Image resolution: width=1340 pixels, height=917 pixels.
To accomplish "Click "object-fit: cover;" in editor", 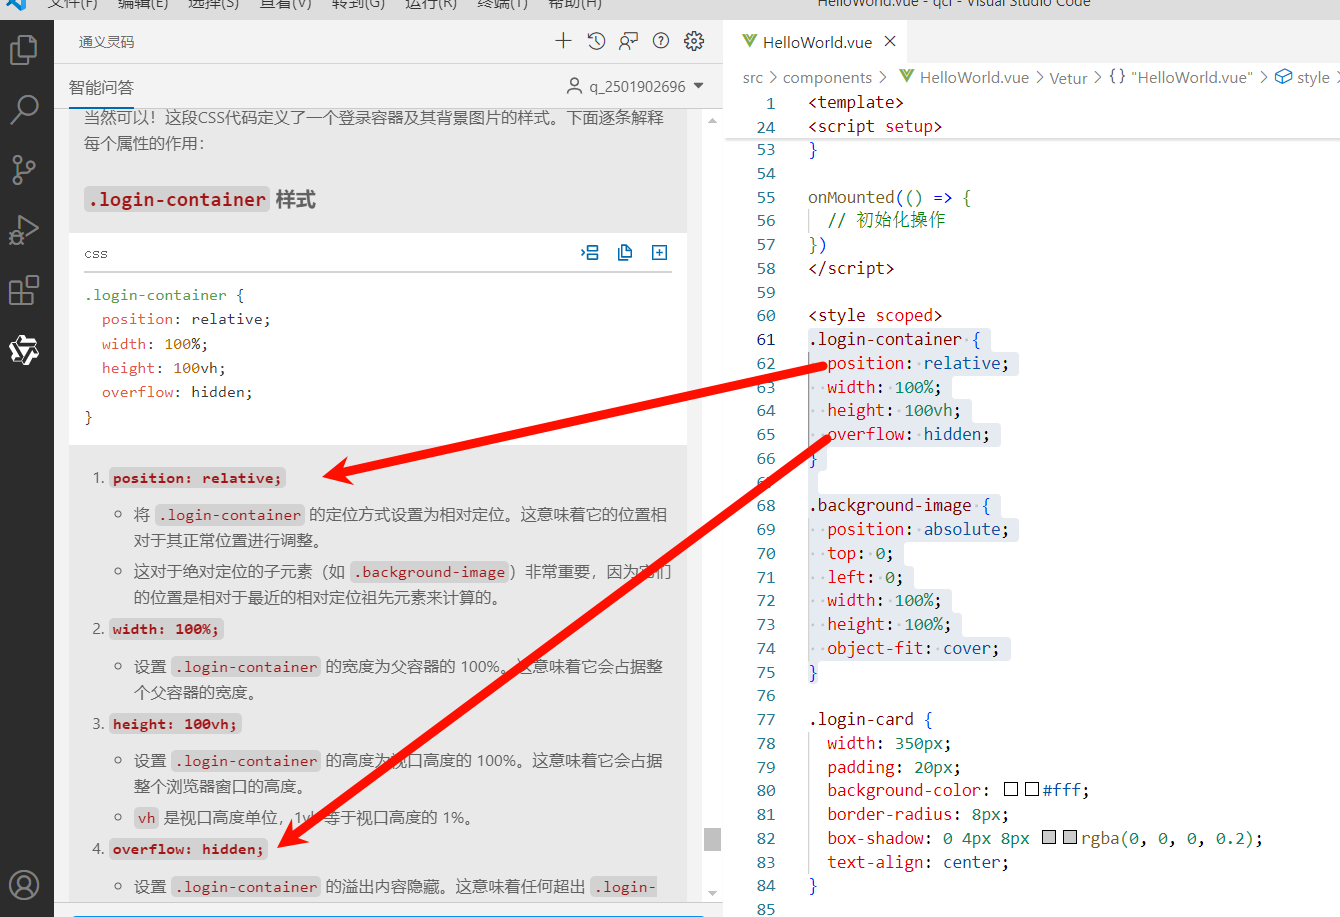I will tap(913, 648).
